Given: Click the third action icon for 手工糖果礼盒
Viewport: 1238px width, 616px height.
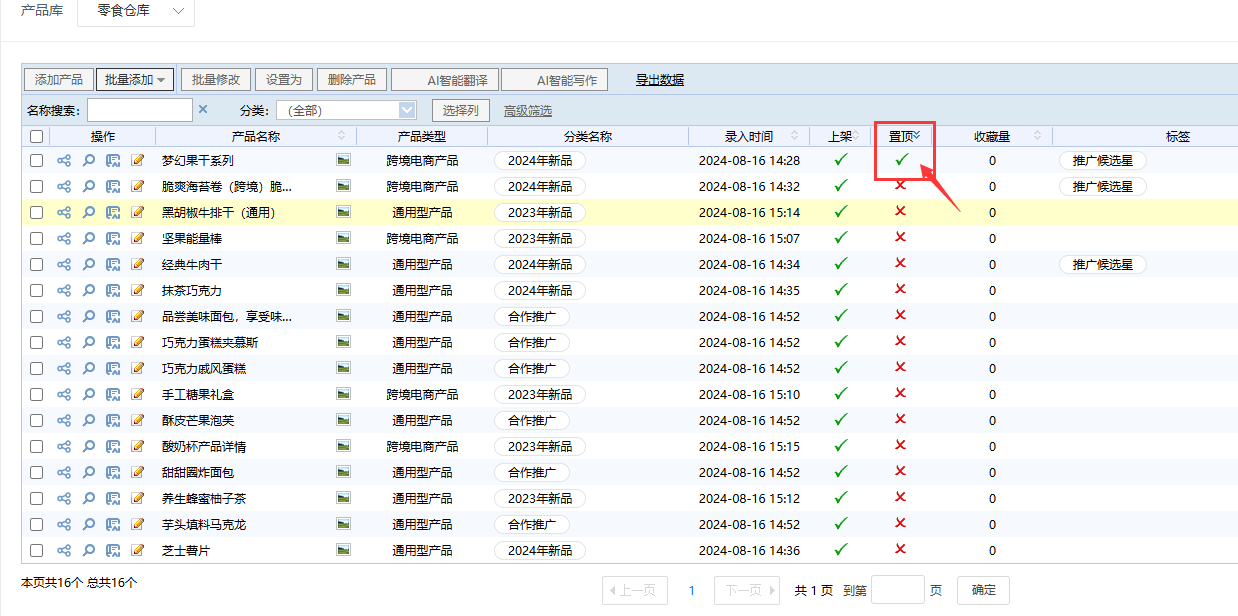Looking at the screenshot, I should click(113, 394).
